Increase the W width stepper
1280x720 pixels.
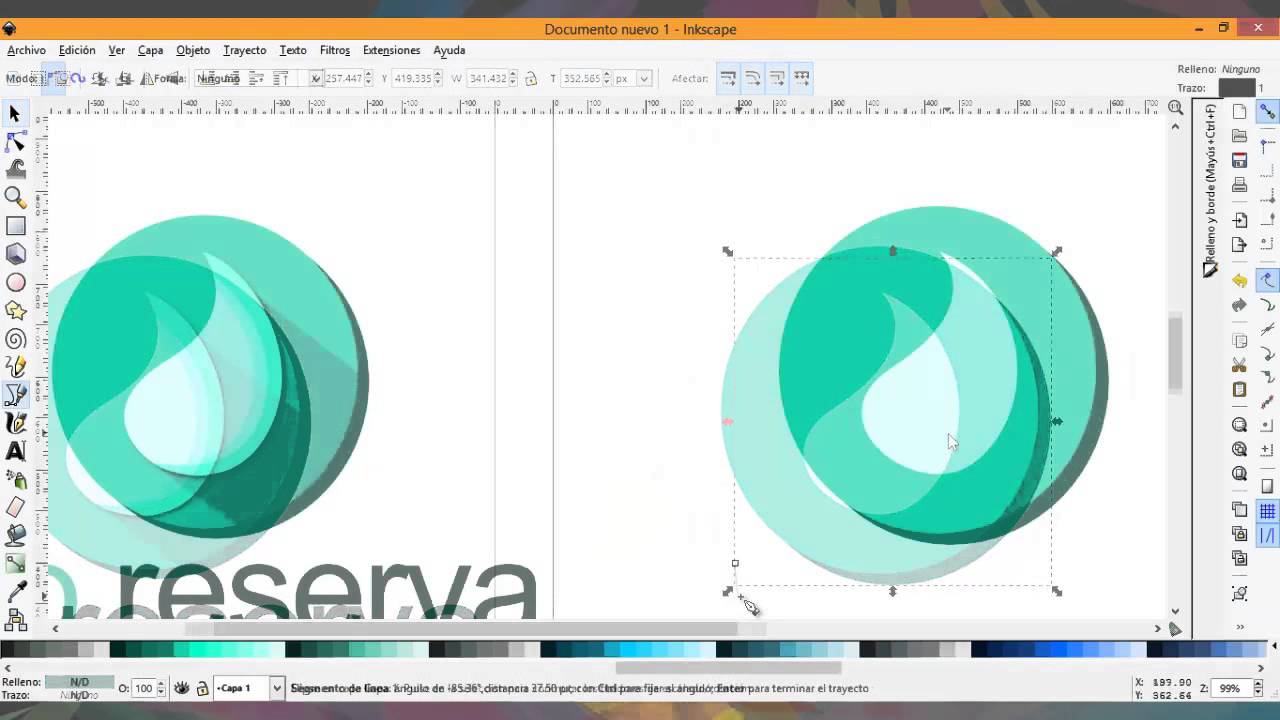(x=514, y=74)
